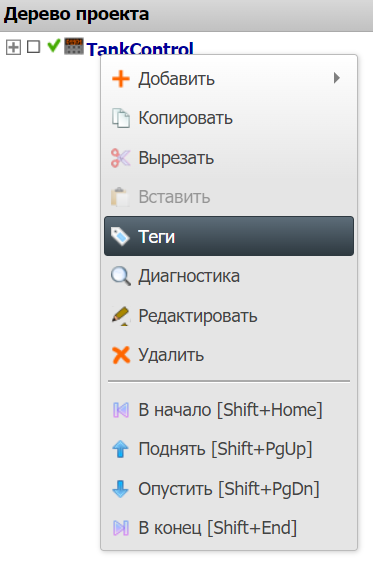Click the move-to-start icon
This screenshot has width=373, height=569.
coord(121,410)
